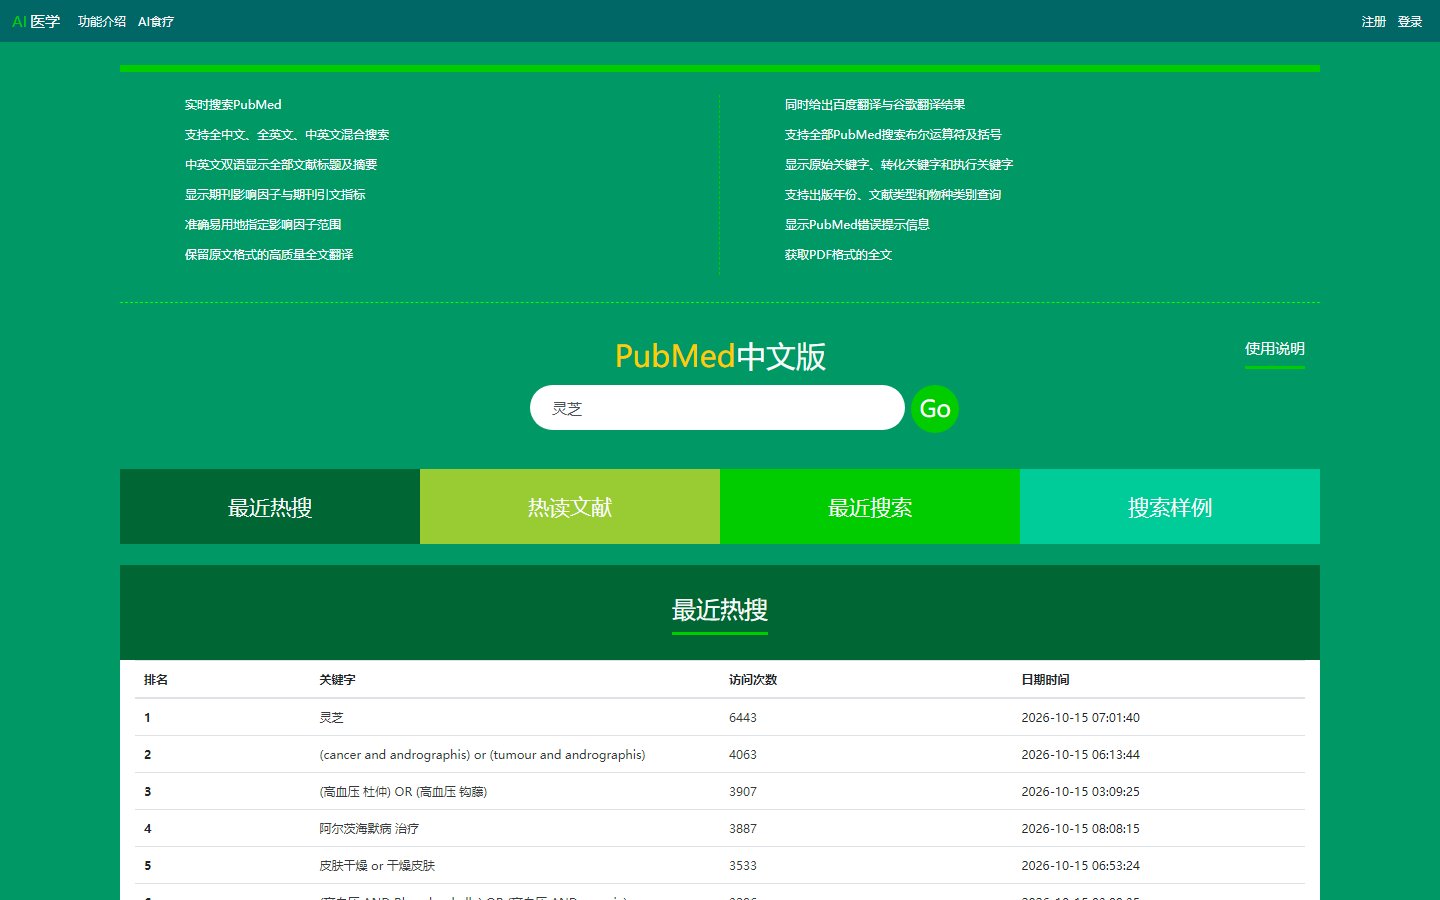Viewport: 1440px width, 900px height.
Task: Open the 使用说明 usage guide link
Action: [1275, 349]
